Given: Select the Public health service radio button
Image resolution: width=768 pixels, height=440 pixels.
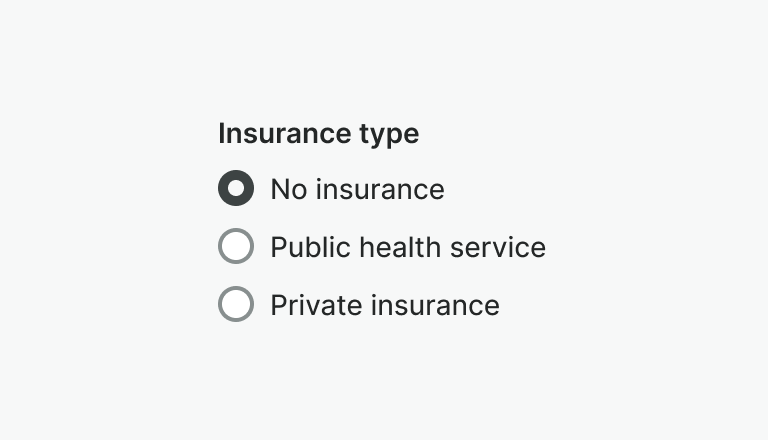Looking at the screenshot, I should click(236, 247).
